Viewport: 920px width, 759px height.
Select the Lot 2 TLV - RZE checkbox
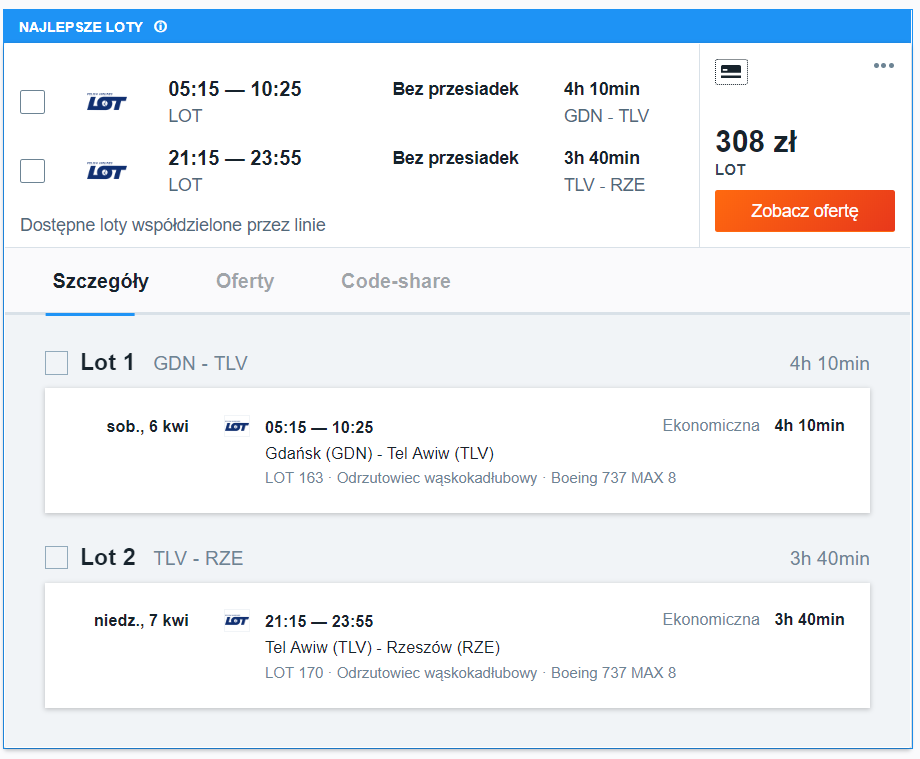tap(56, 557)
